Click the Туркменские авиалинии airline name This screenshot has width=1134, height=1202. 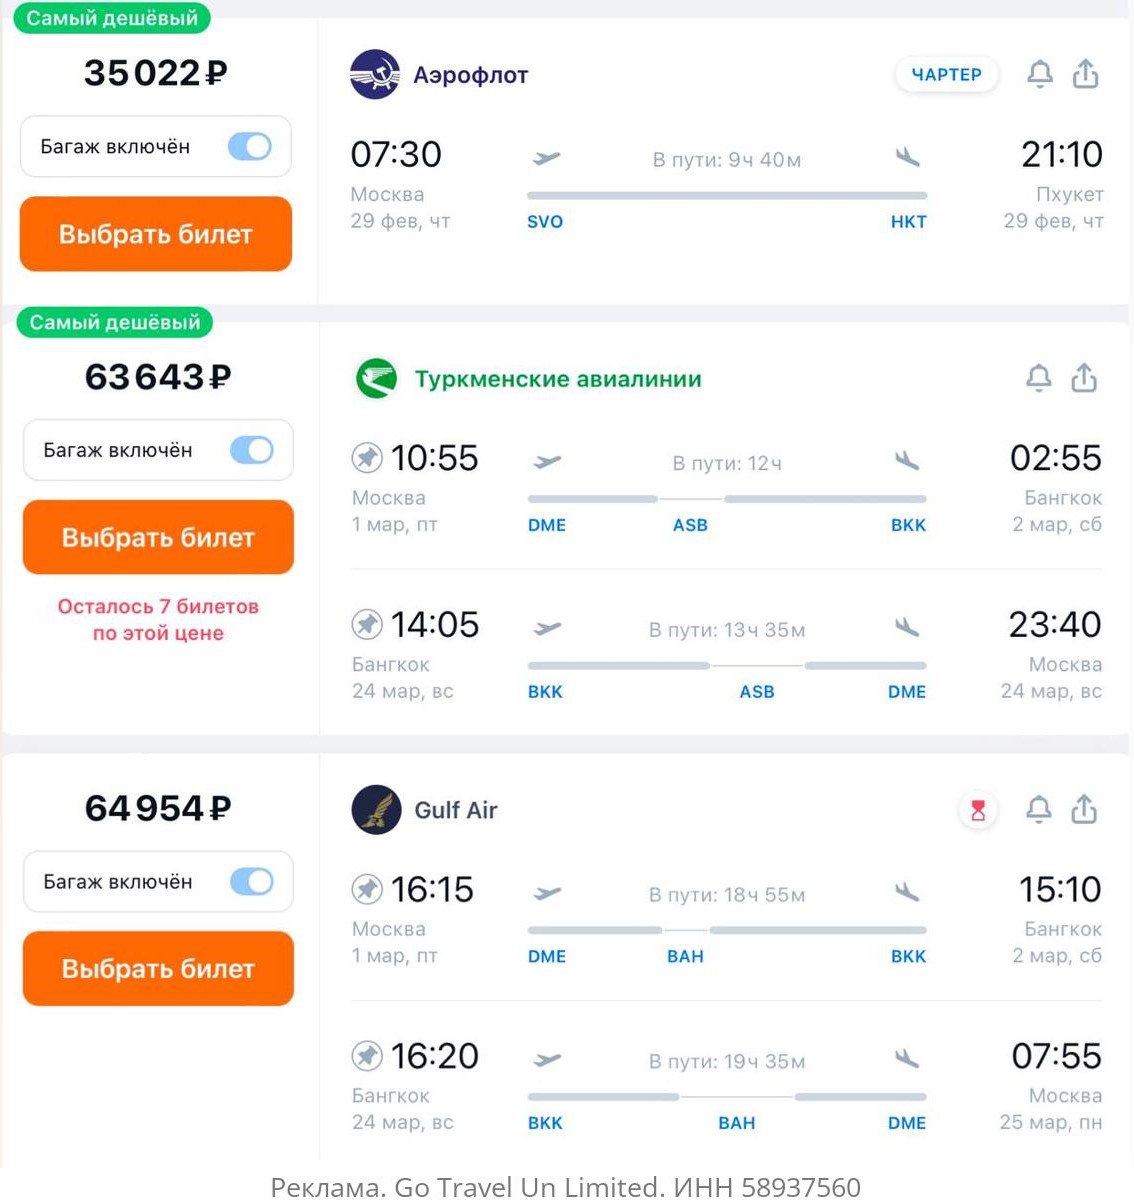(558, 379)
